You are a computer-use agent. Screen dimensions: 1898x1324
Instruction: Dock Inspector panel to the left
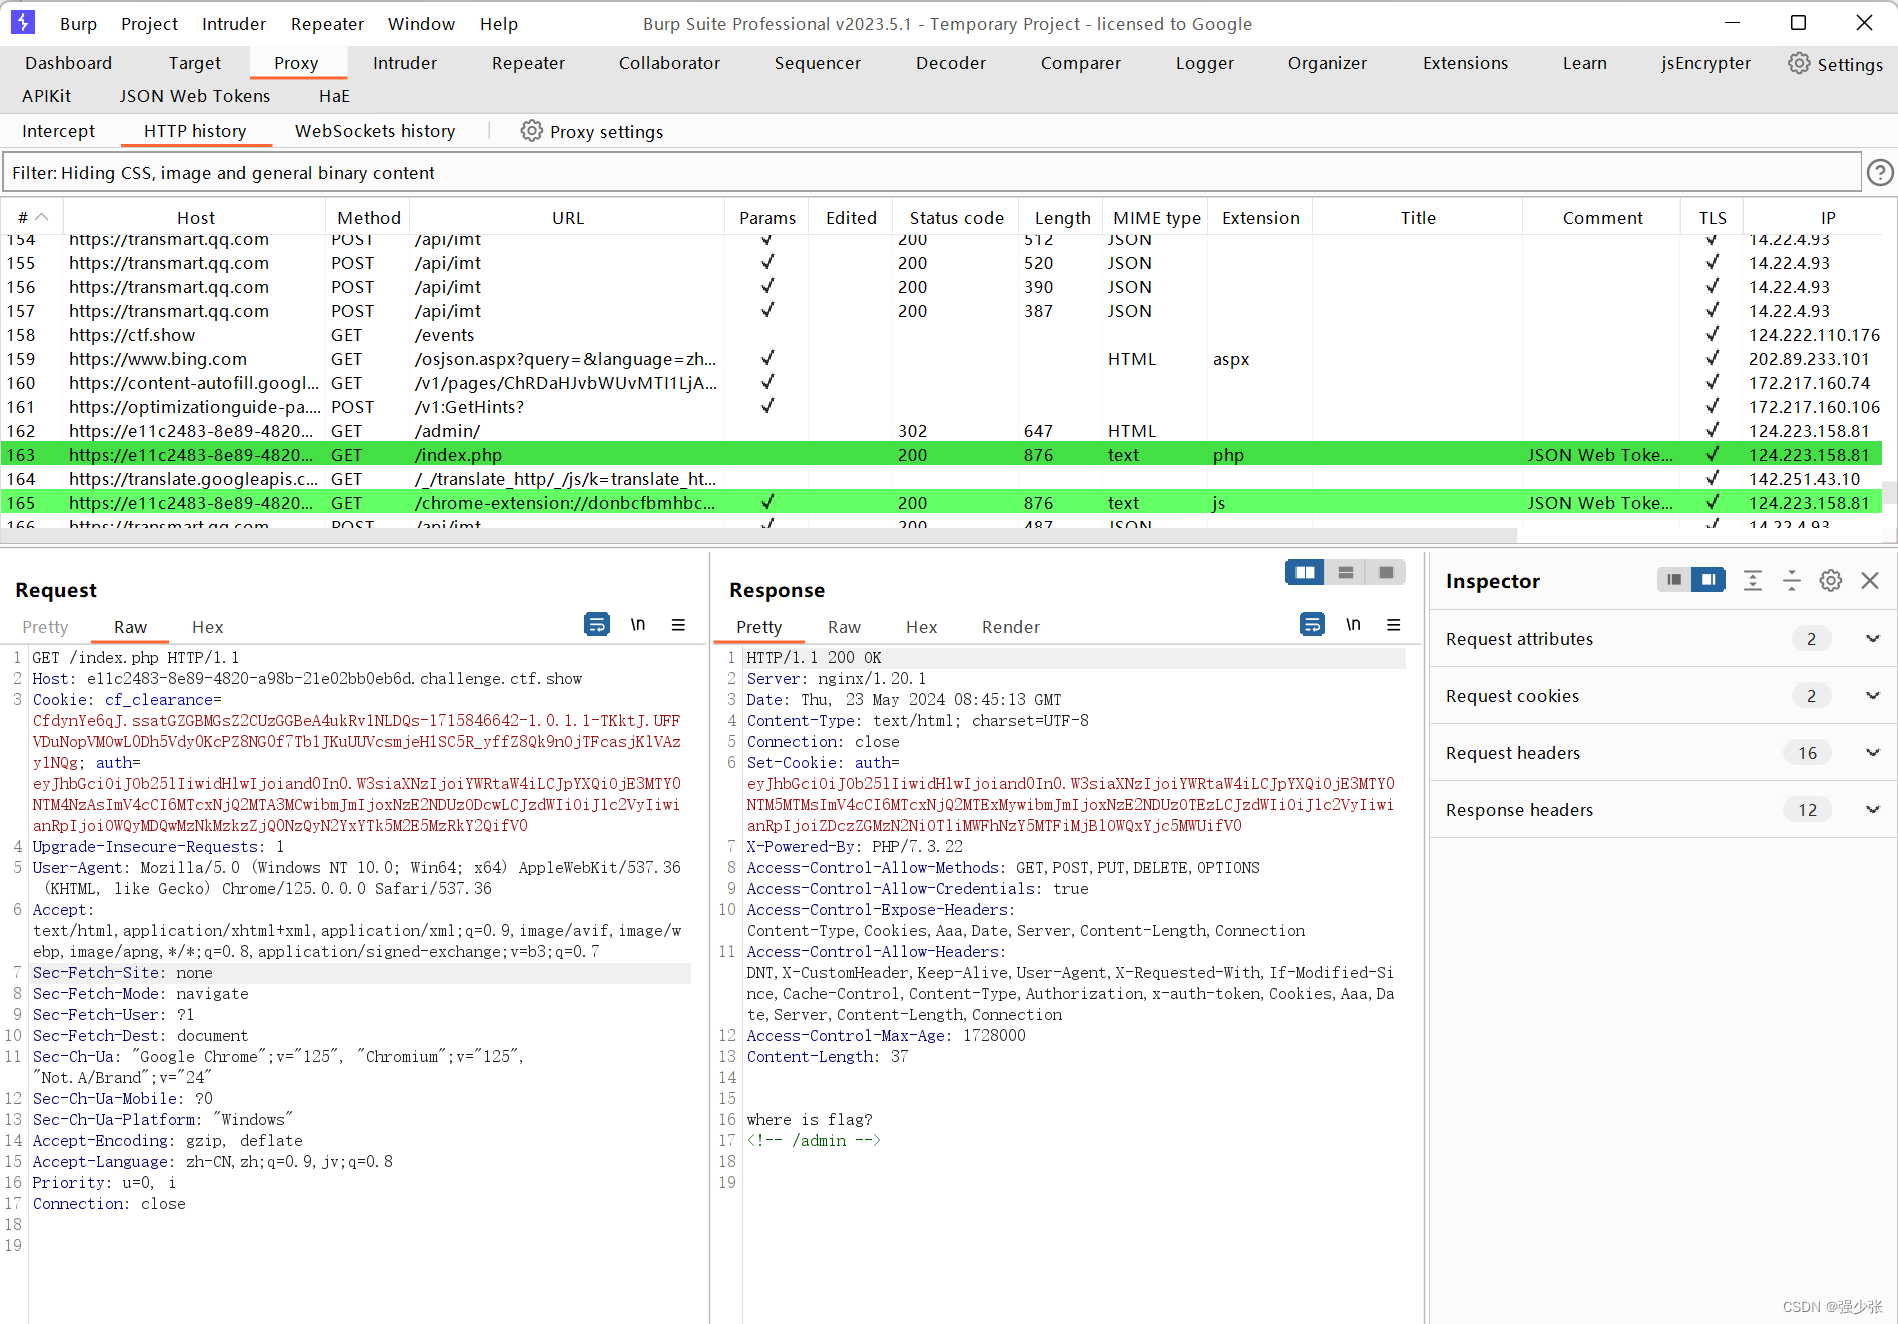(x=1674, y=580)
